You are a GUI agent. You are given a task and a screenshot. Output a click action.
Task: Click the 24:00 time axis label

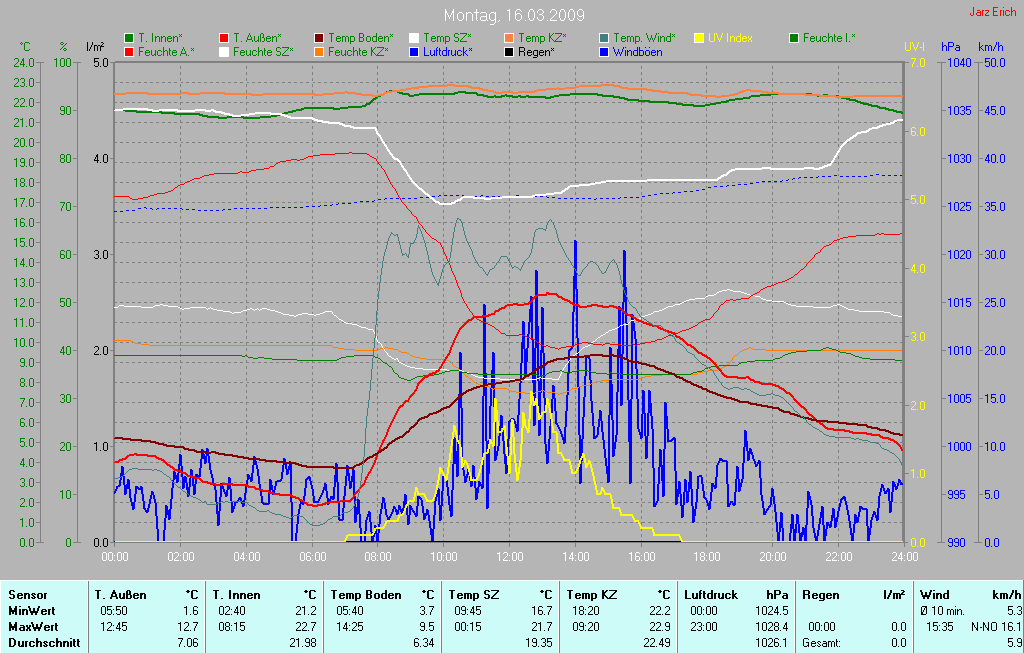[x=904, y=557]
